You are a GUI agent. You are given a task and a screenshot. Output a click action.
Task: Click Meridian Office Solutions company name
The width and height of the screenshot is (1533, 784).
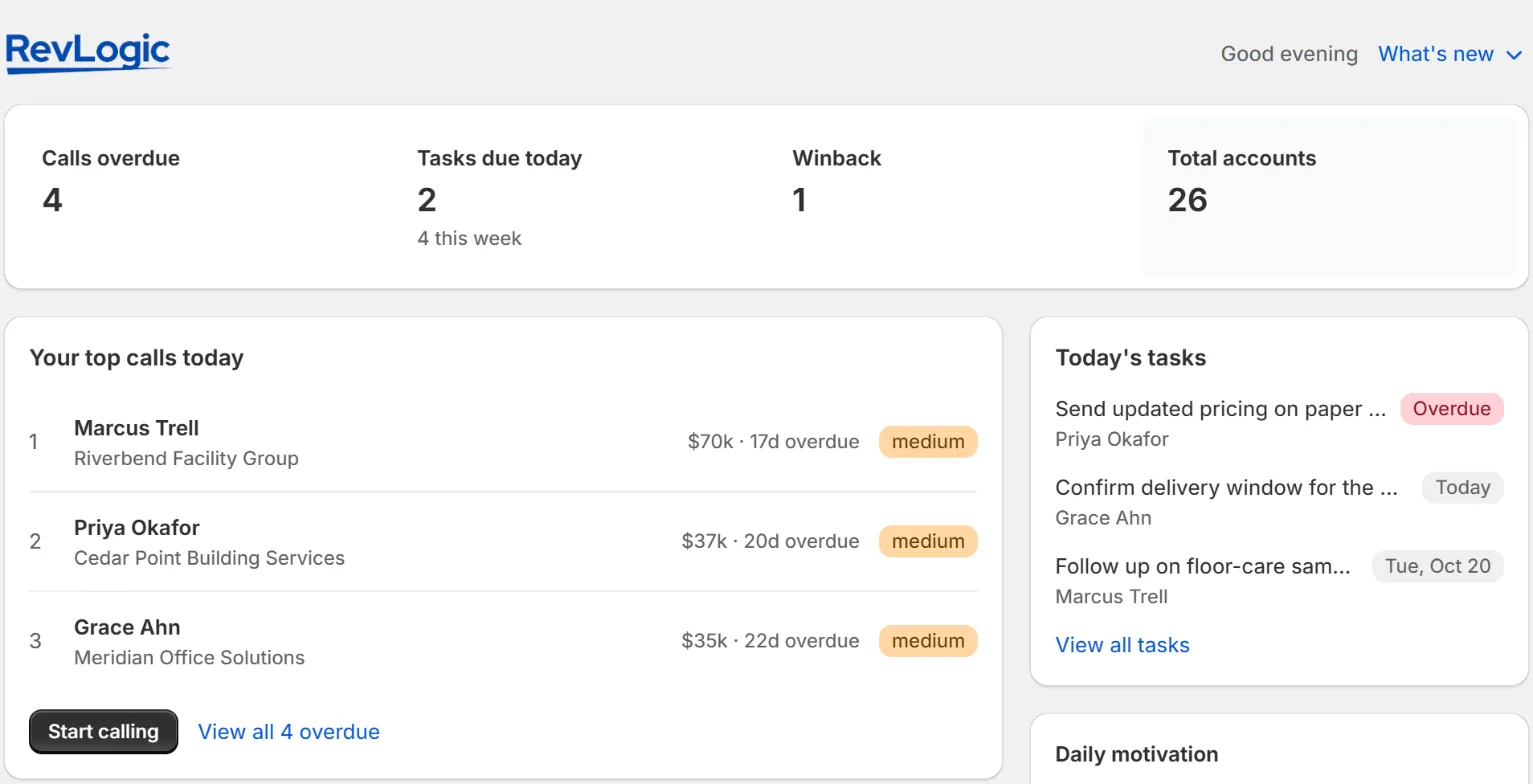189,658
